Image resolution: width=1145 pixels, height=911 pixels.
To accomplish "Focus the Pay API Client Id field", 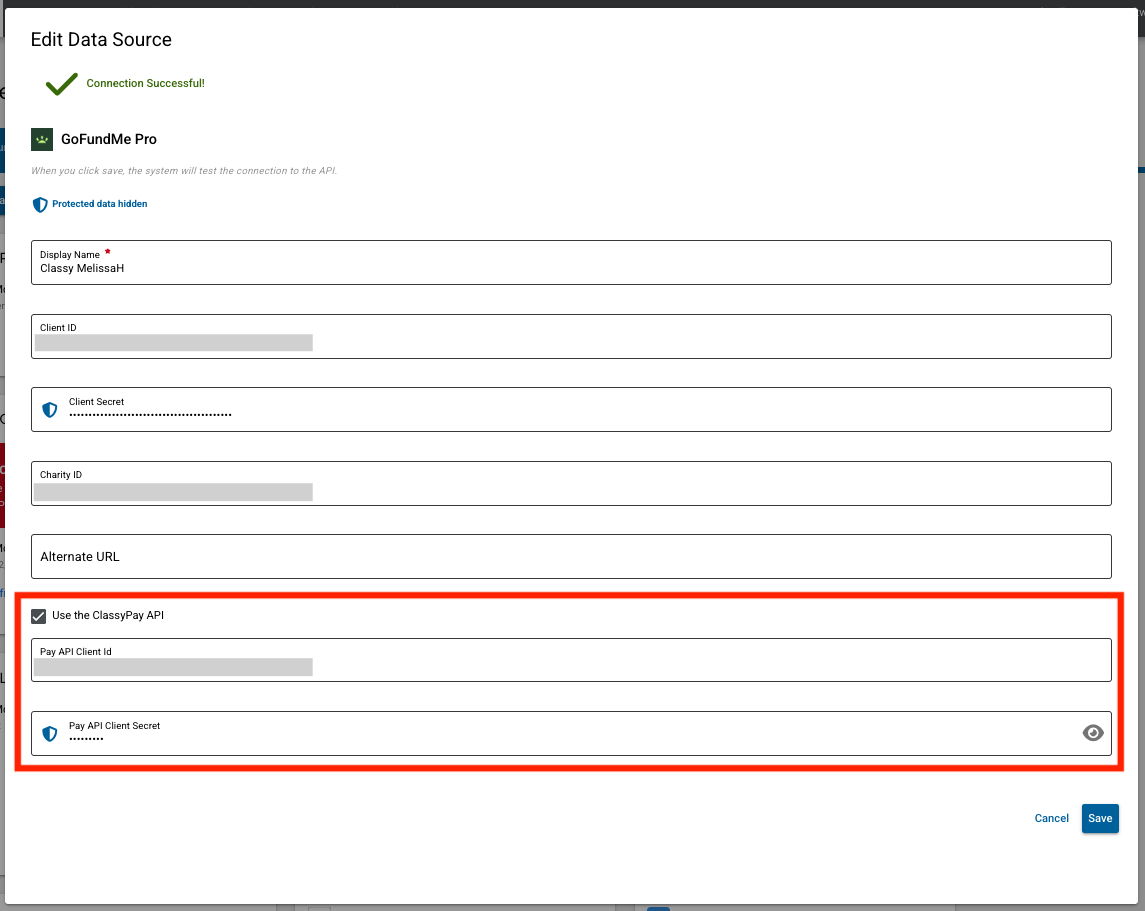I will (571, 660).
